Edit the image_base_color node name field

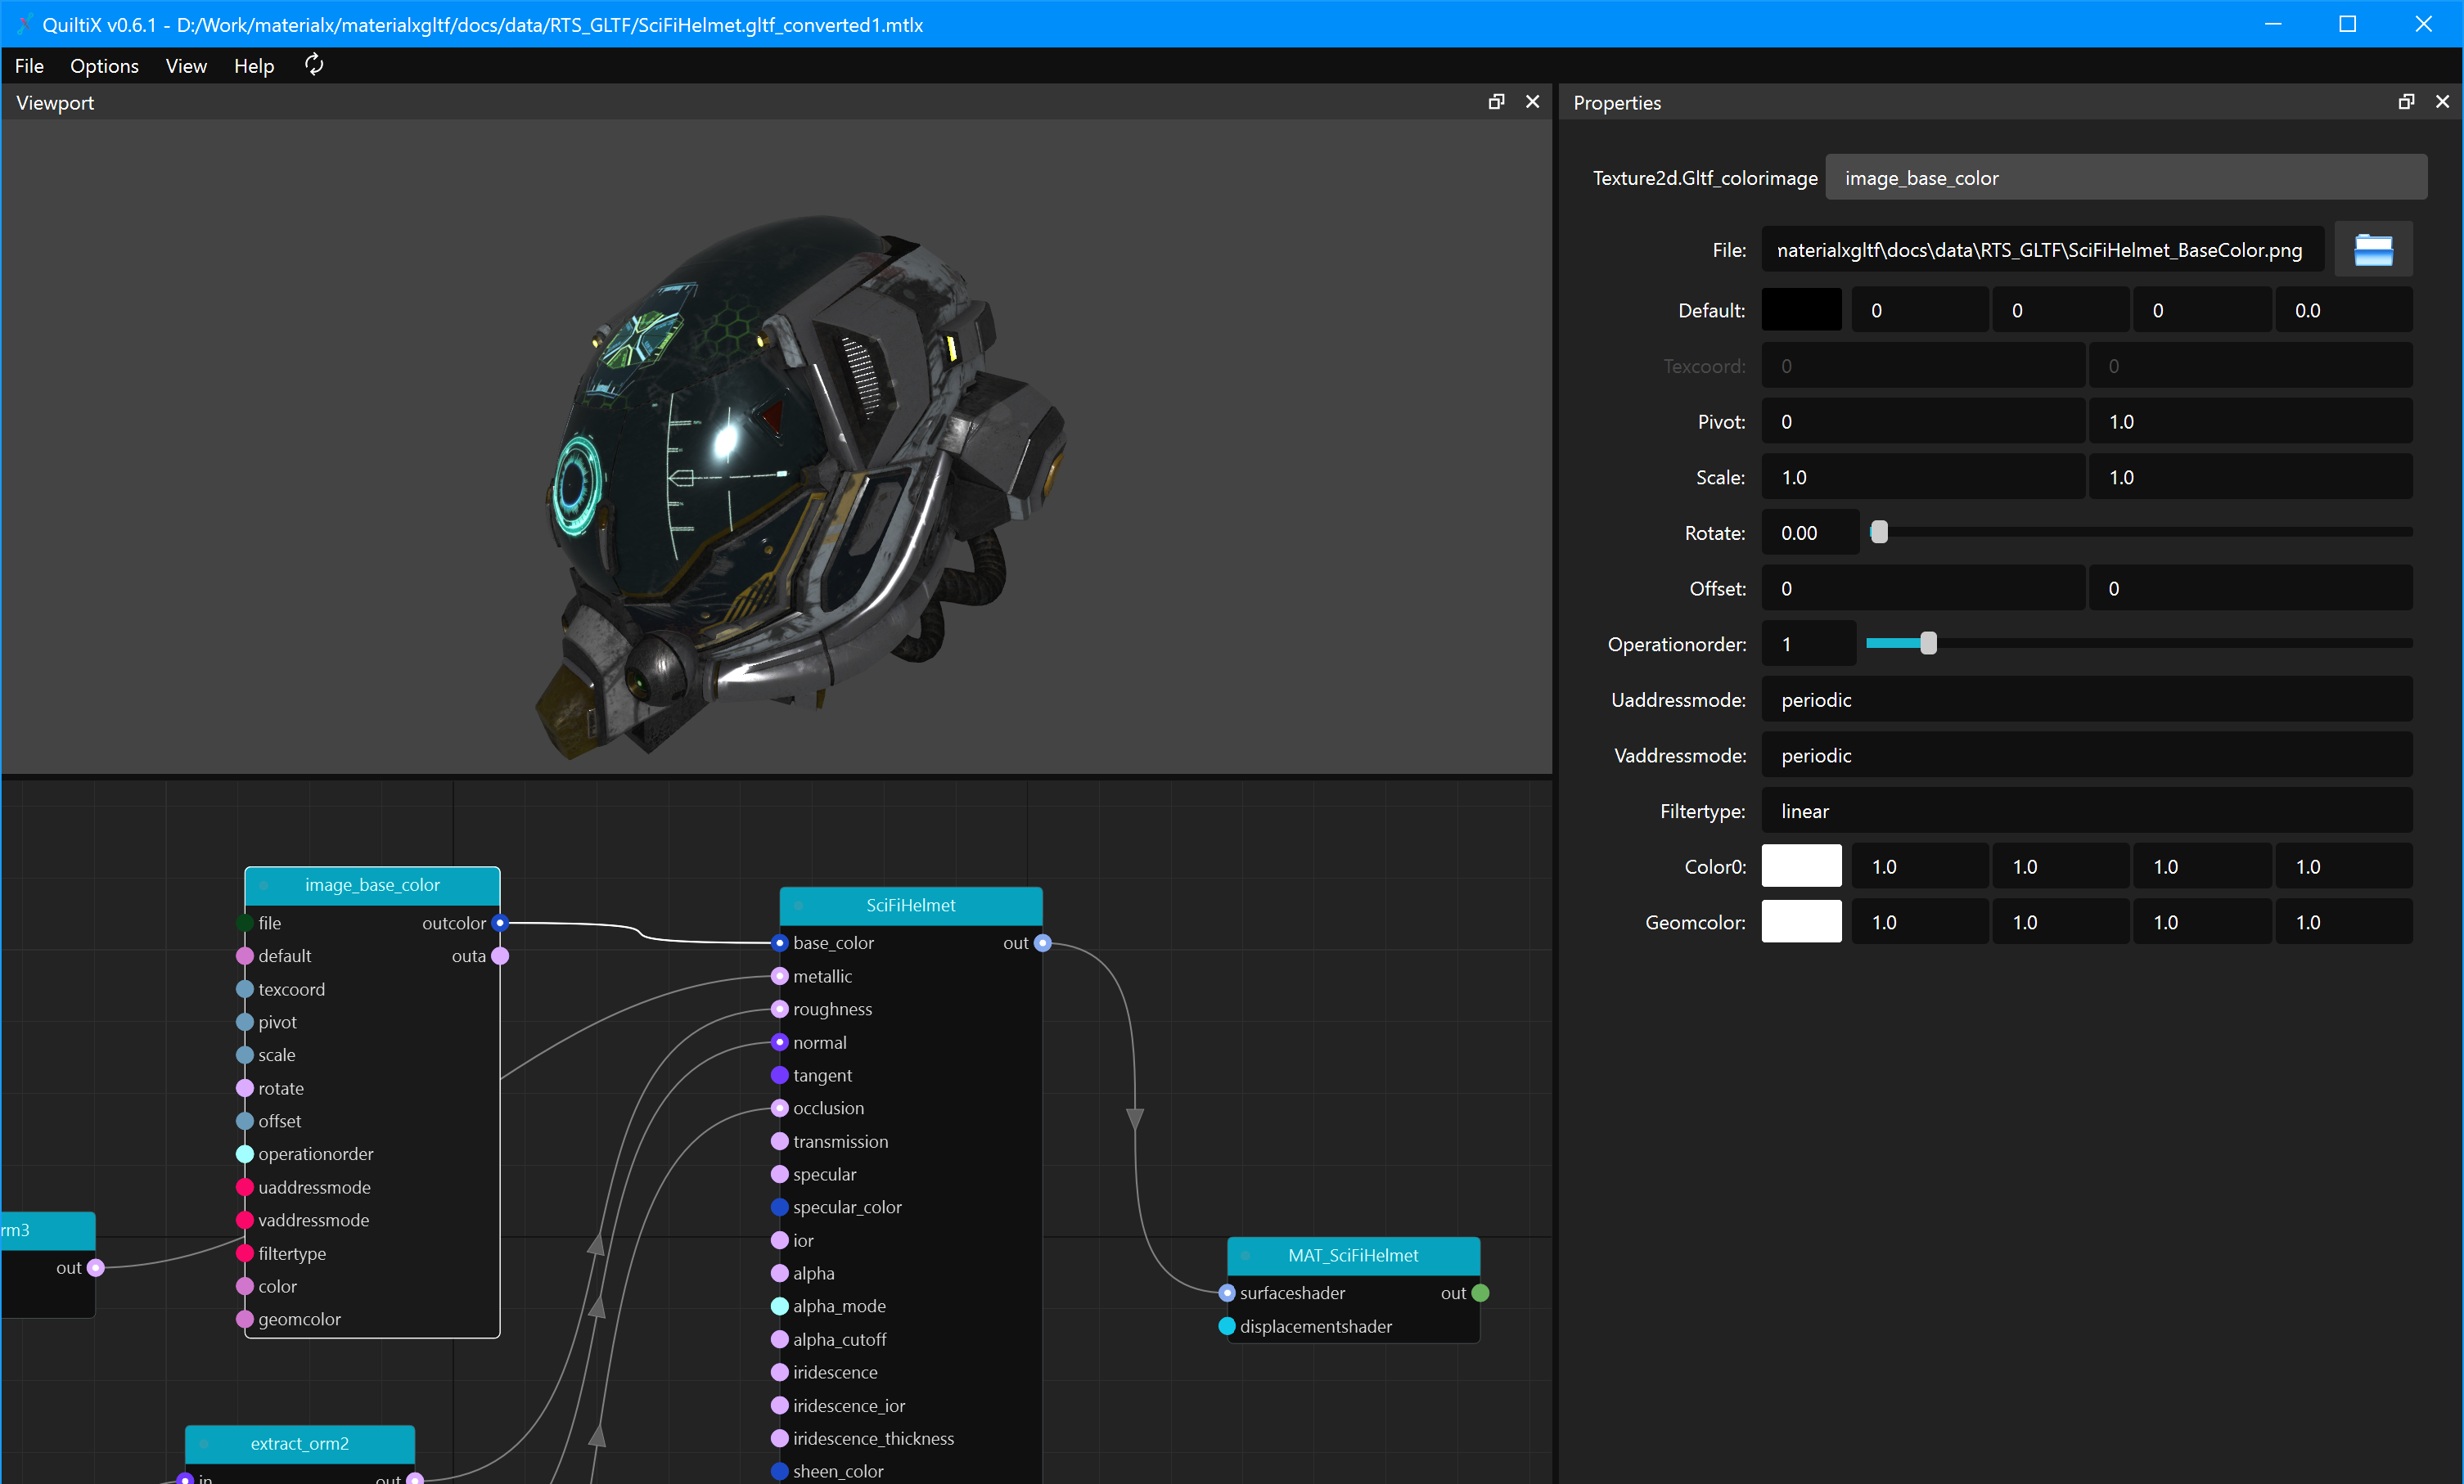coord(2126,178)
